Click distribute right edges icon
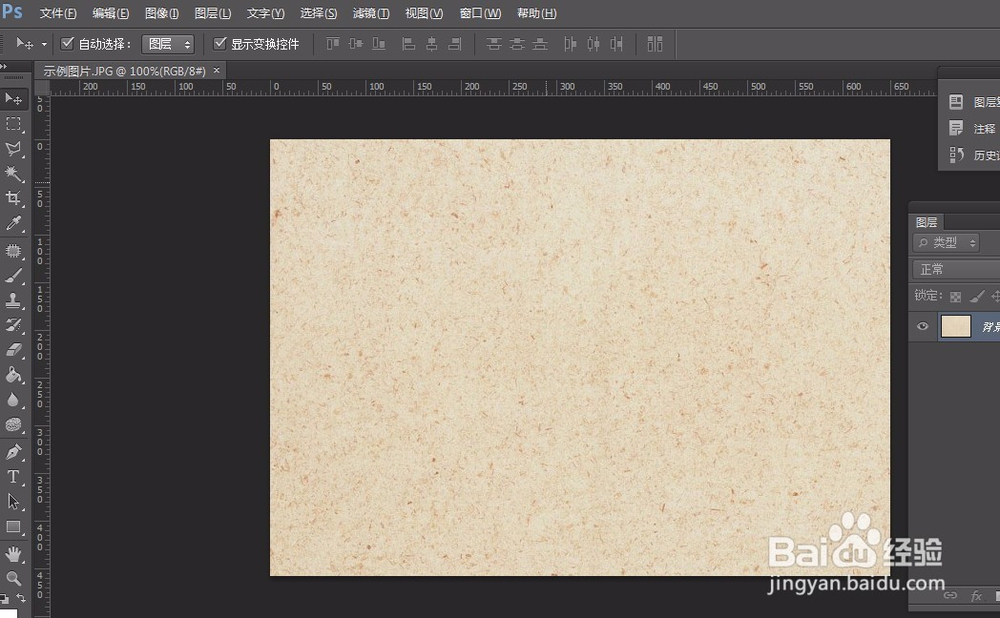 tap(616, 43)
